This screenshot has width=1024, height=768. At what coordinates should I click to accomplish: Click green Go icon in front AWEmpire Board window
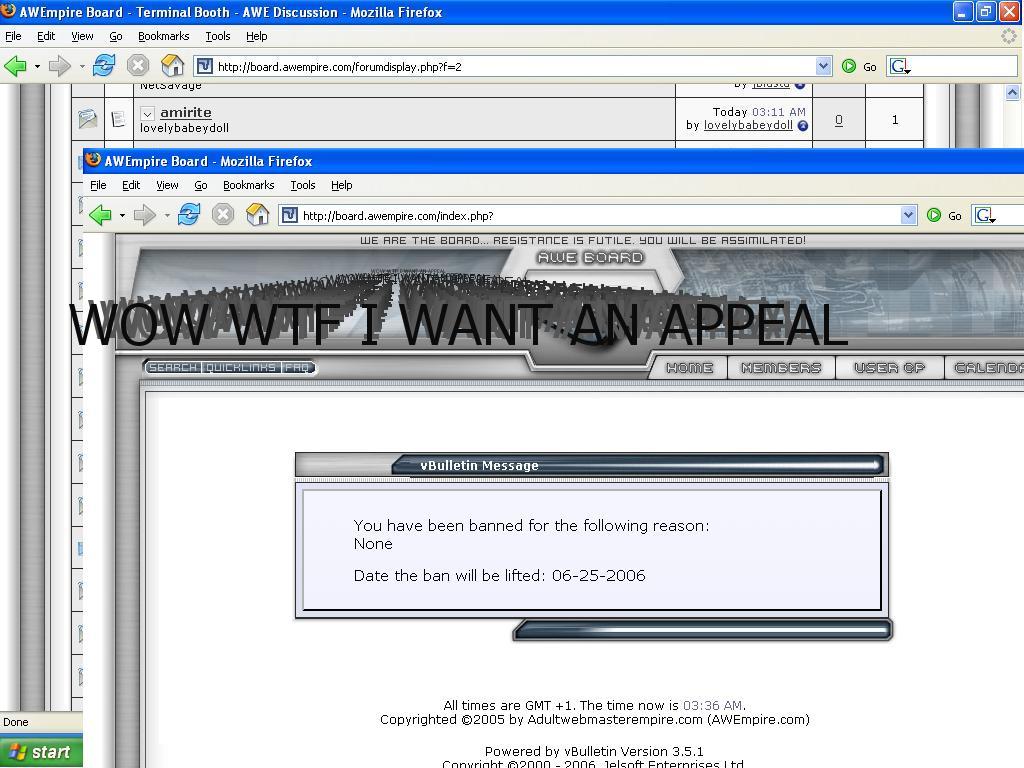click(x=934, y=215)
